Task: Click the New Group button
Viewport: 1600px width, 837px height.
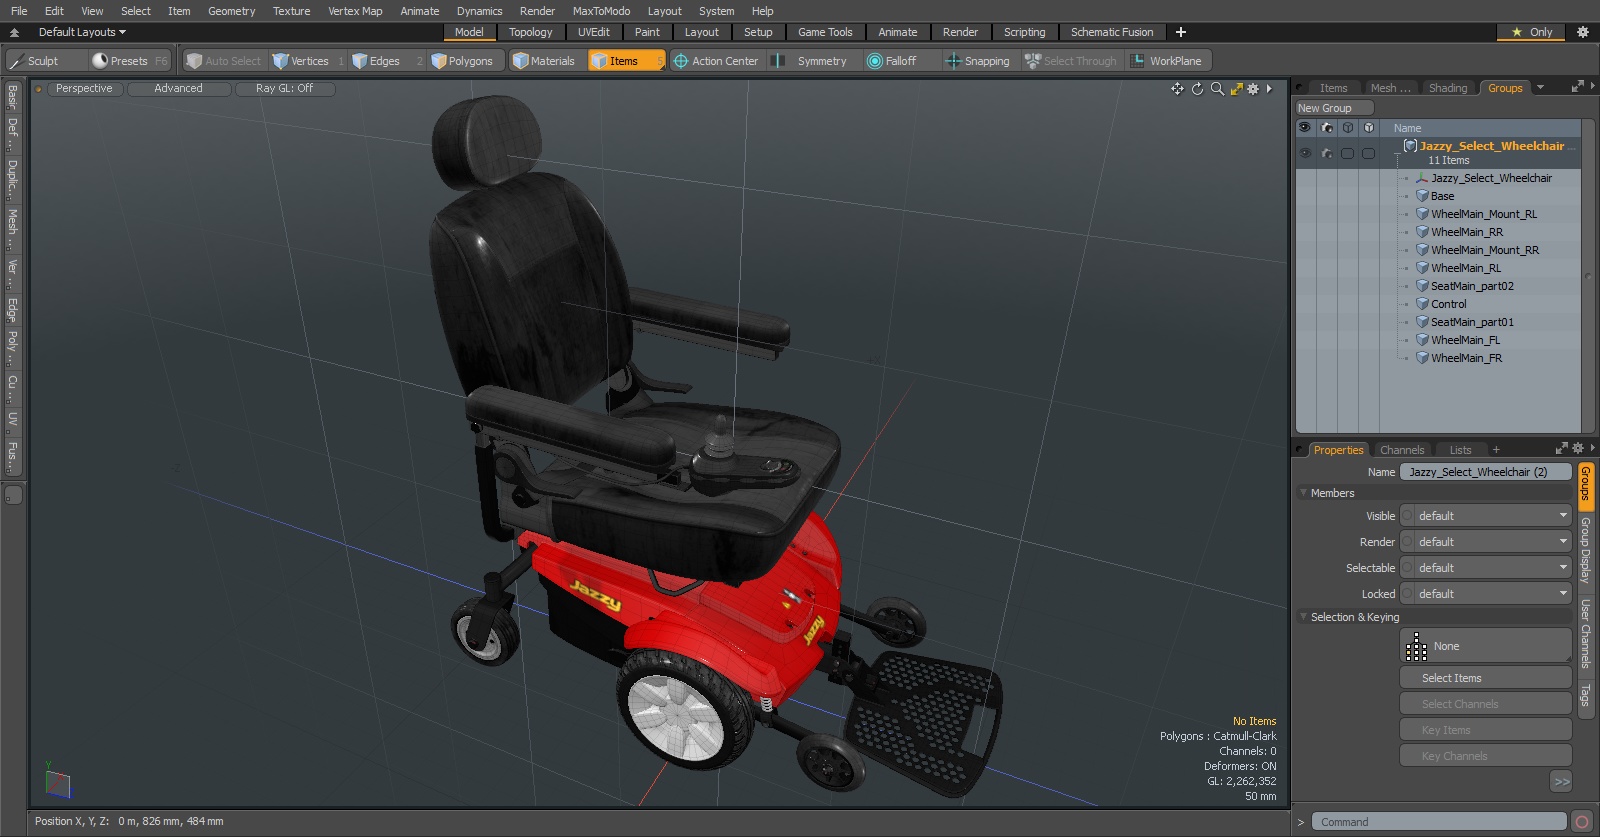Action: (x=1335, y=108)
